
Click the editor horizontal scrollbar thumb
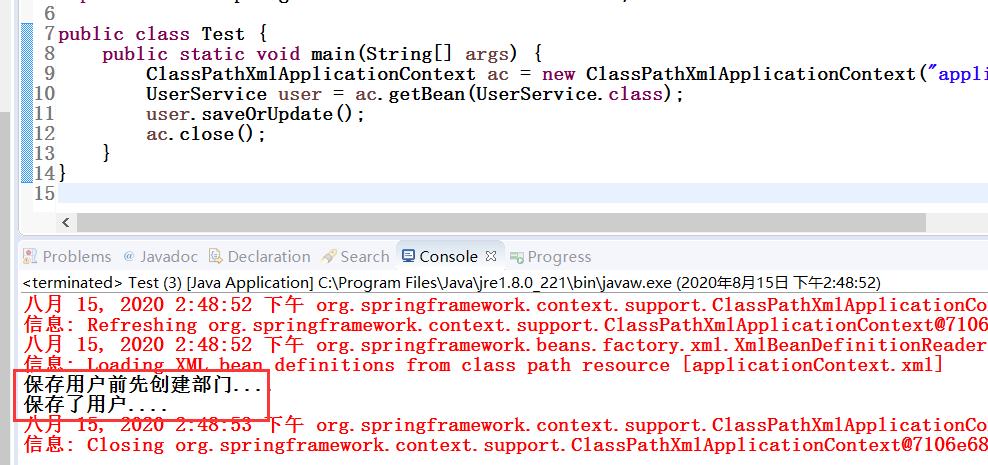click(501, 222)
